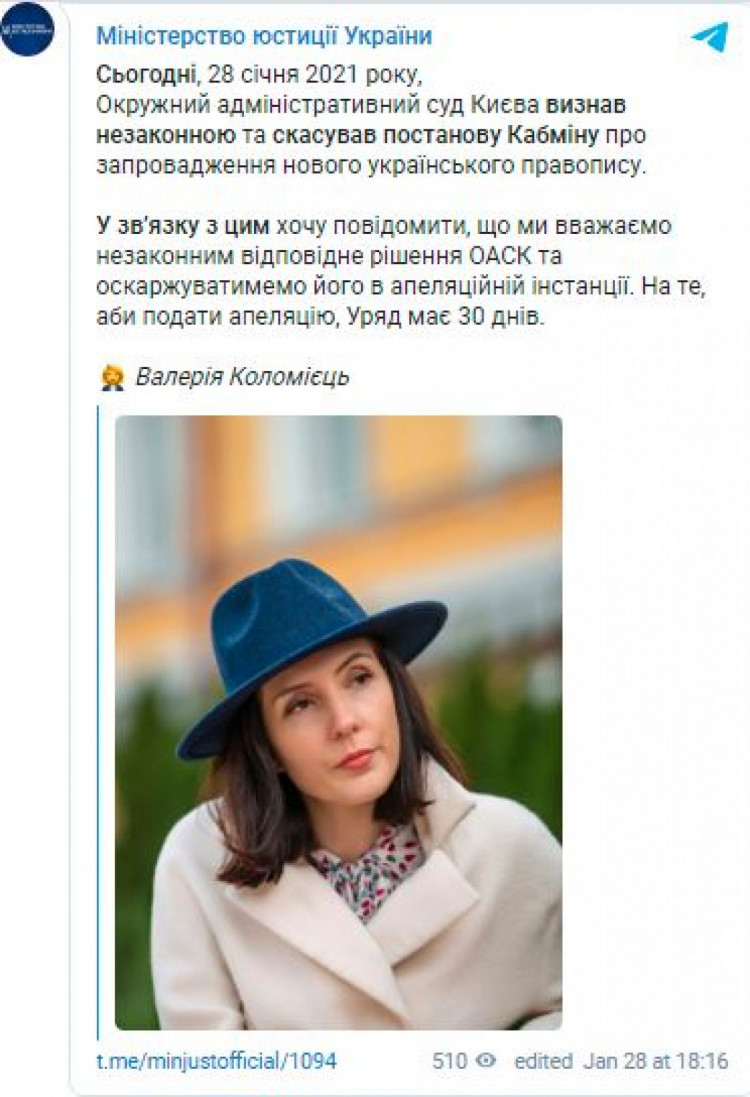Click the 510 views counter
The height and width of the screenshot is (1097, 750).
449,1061
